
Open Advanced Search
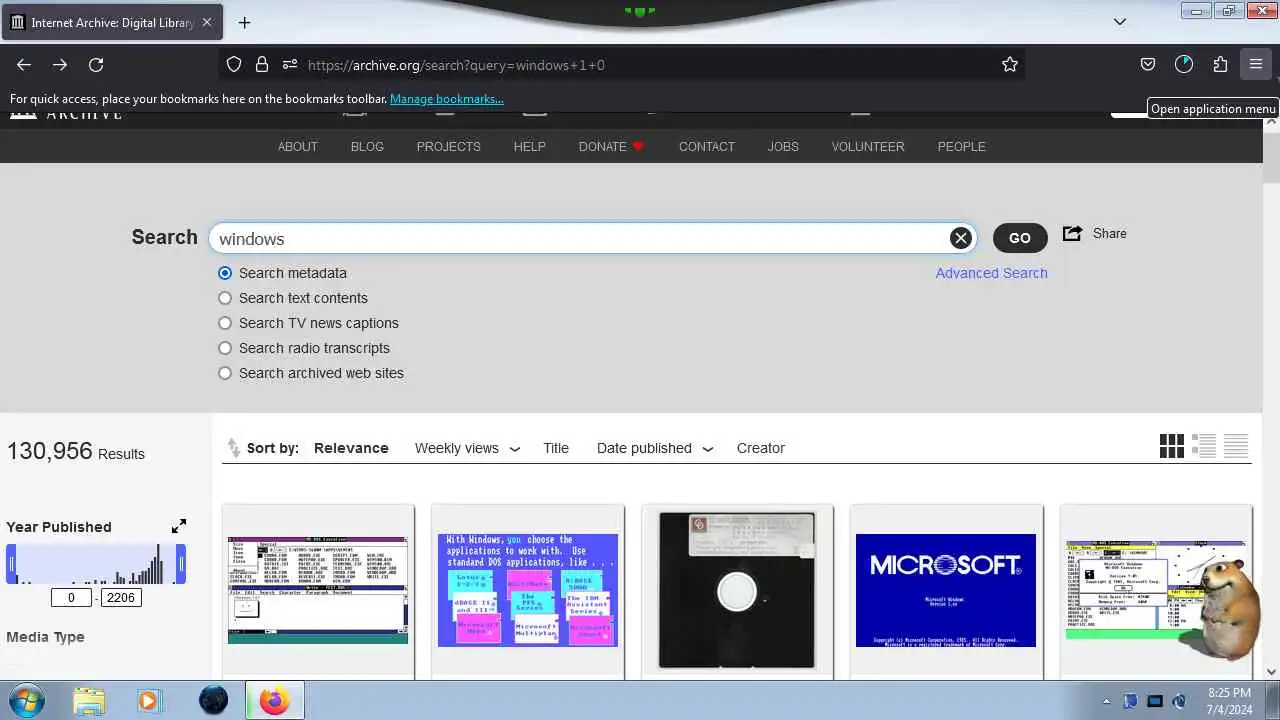point(992,273)
